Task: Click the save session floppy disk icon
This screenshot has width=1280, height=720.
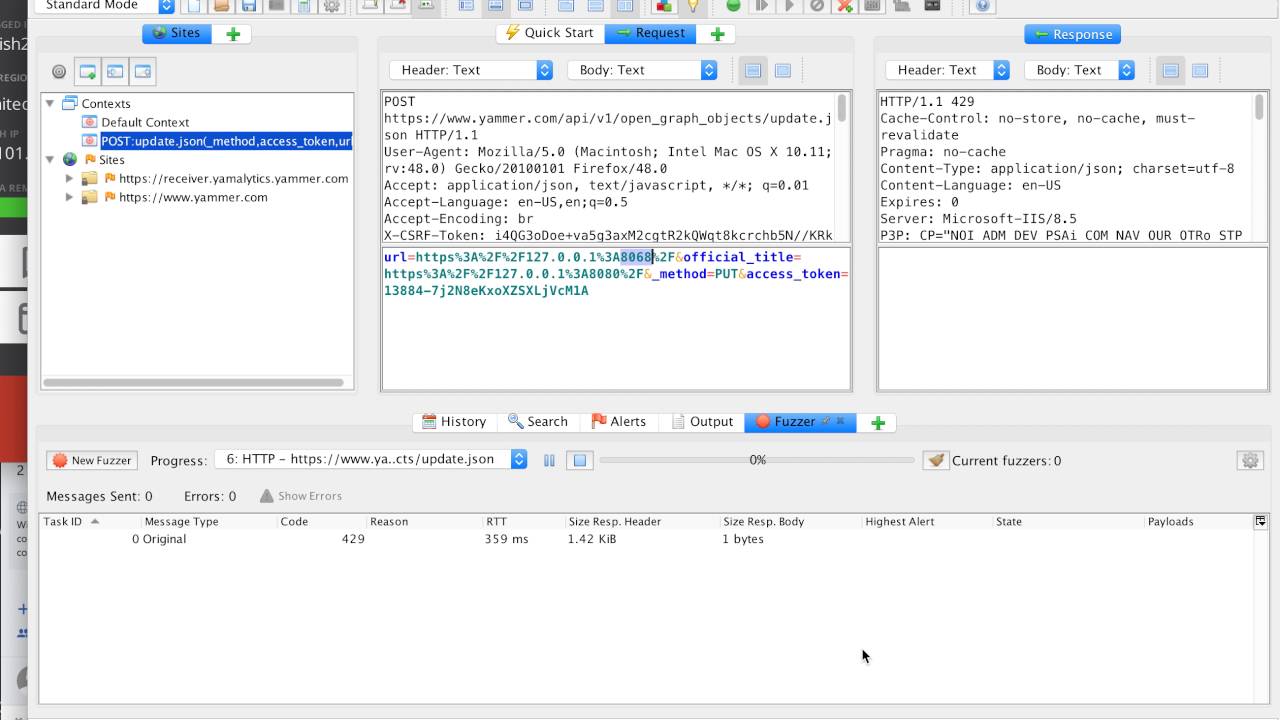Action: coord(248,6)
